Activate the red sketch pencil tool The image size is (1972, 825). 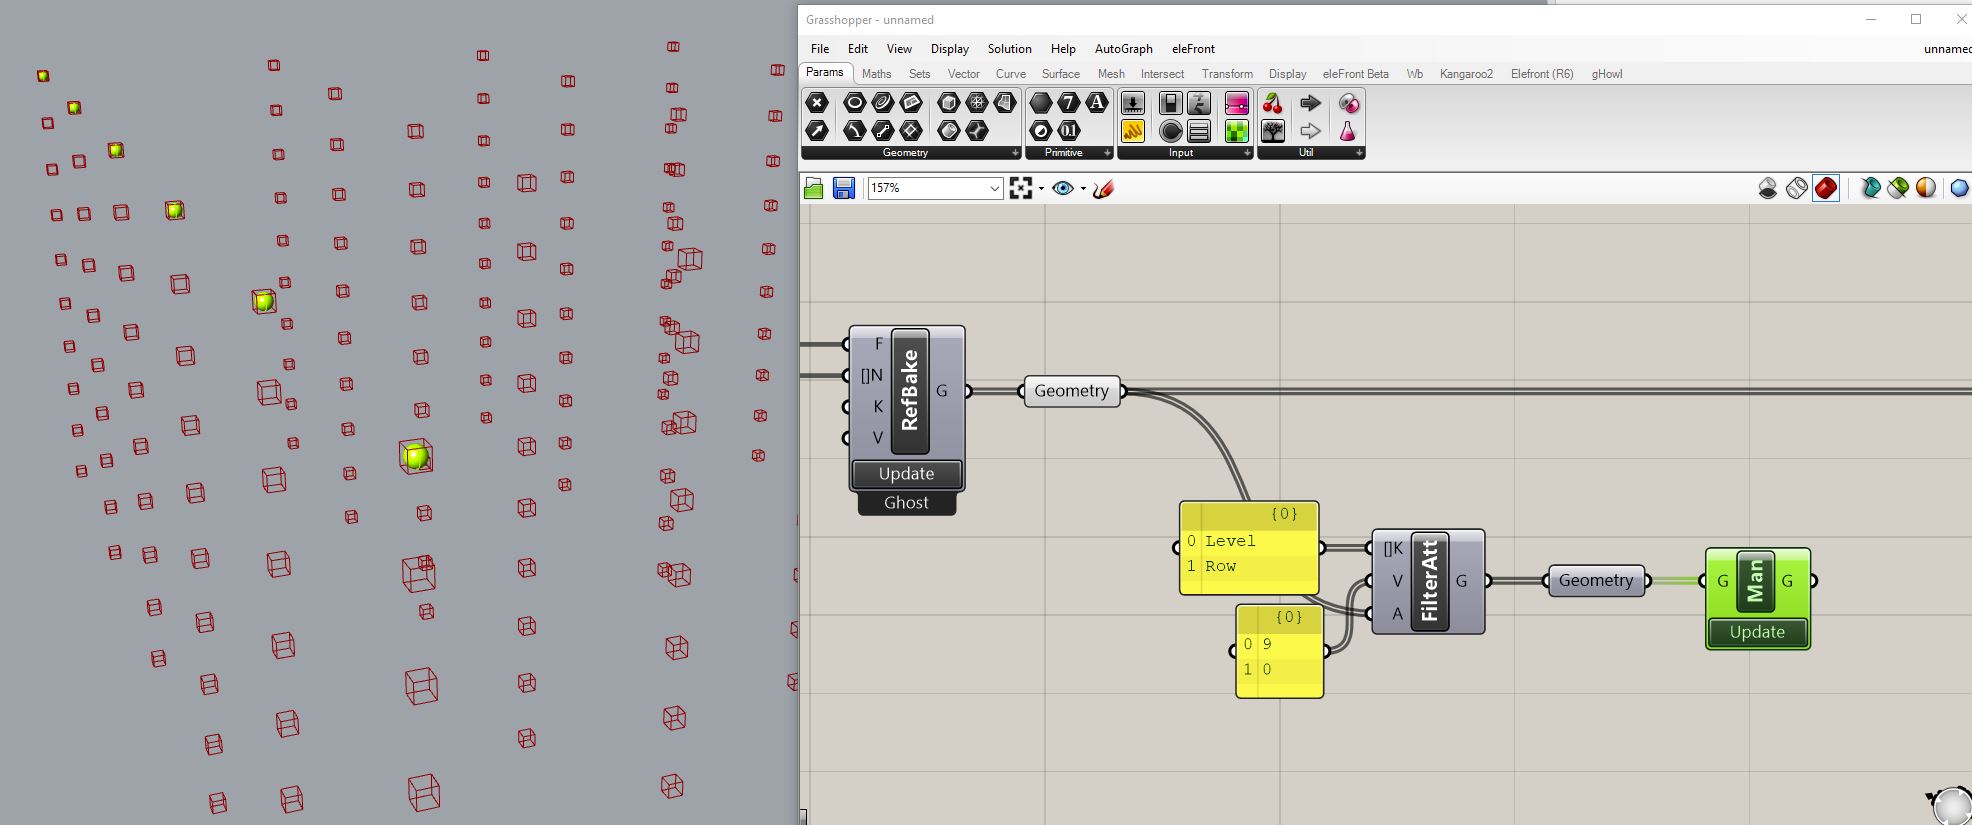click(x=1103, y=188)
